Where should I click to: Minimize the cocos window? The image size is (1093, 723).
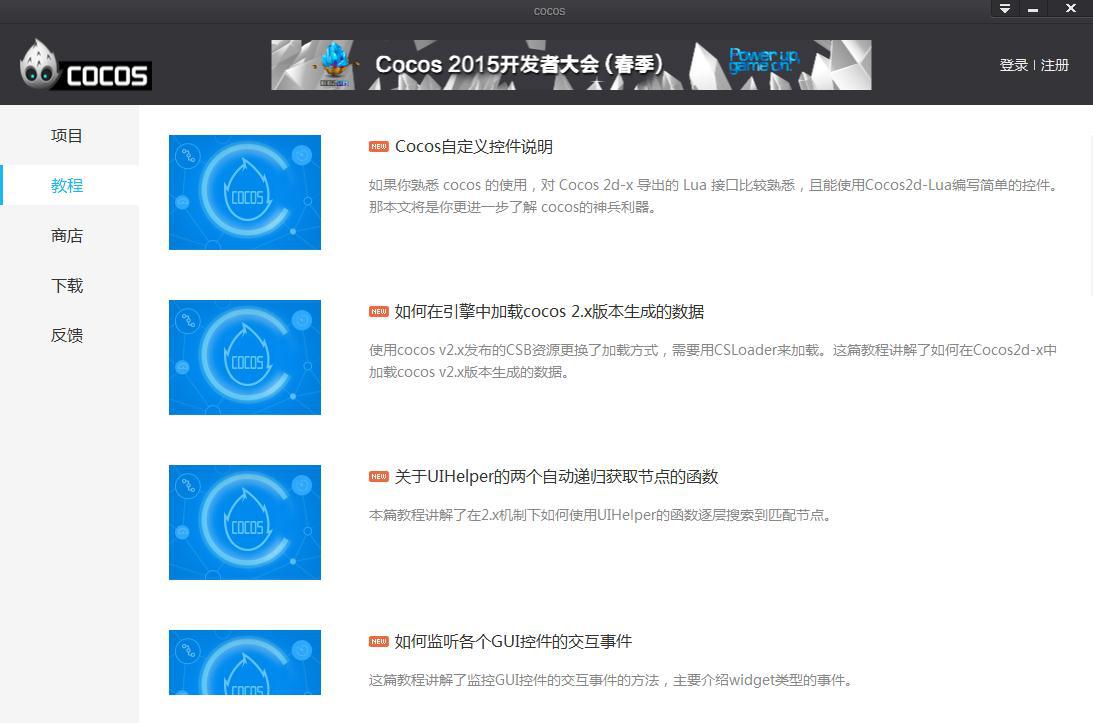pyautogui.click(x=1033, y=9)
